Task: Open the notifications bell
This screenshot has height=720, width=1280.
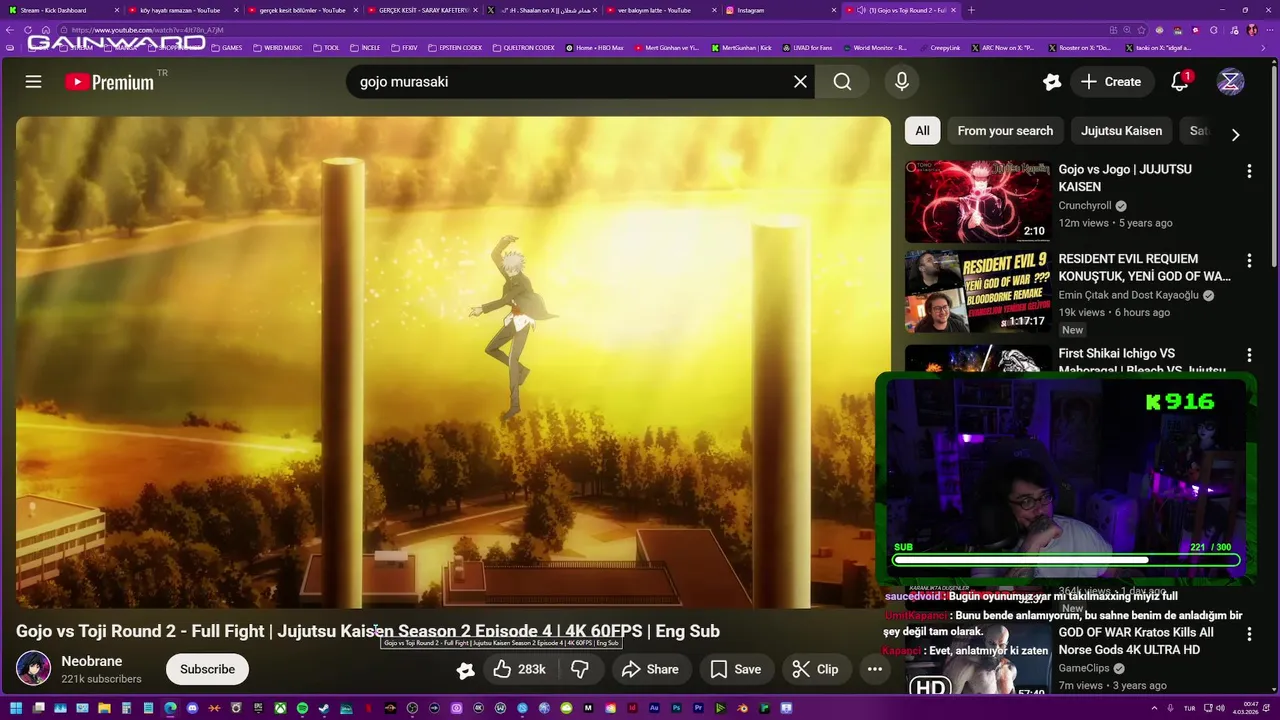Action: coord(1180,82)
